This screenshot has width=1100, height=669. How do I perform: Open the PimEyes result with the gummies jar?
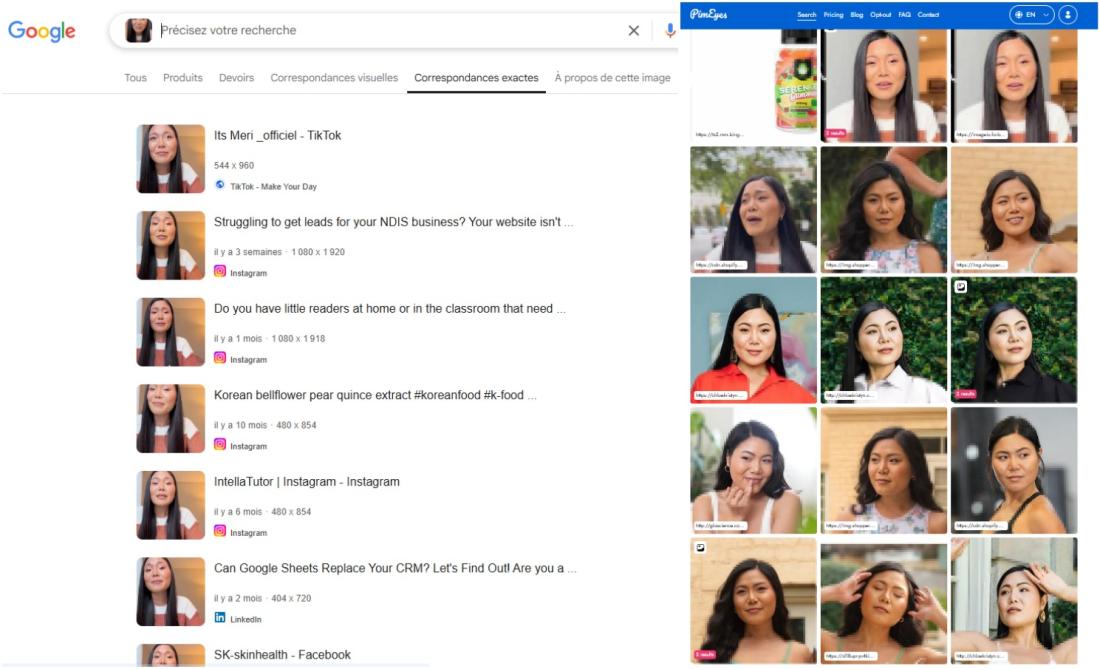click(753, 86)
